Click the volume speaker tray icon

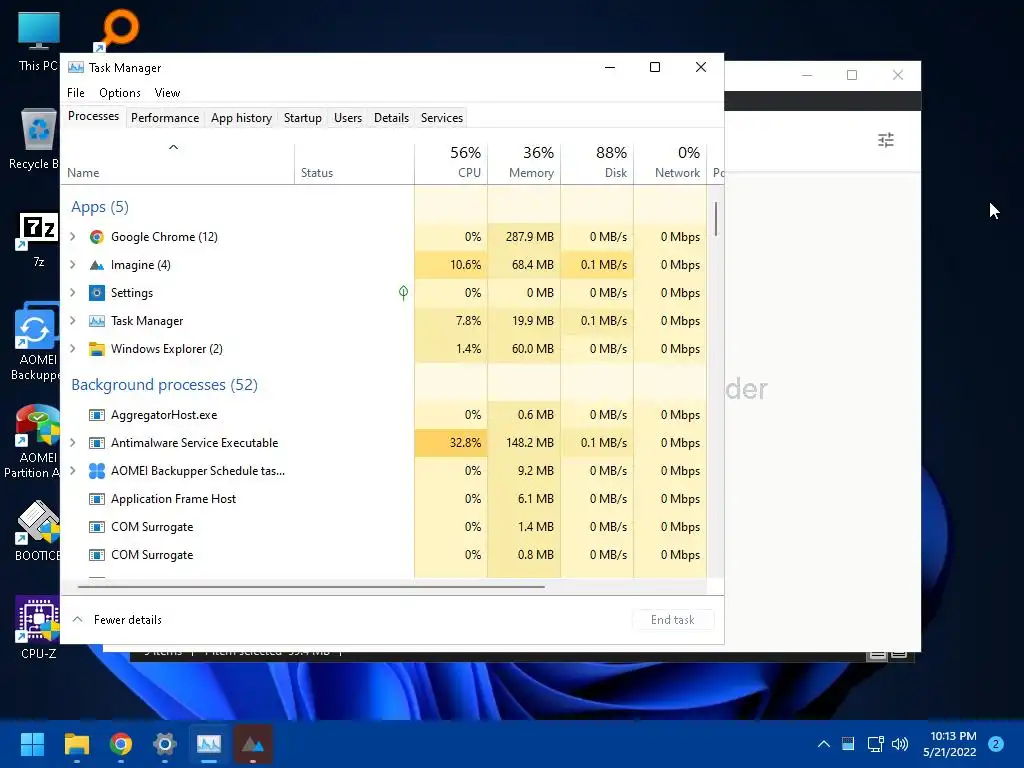(900, 744)
